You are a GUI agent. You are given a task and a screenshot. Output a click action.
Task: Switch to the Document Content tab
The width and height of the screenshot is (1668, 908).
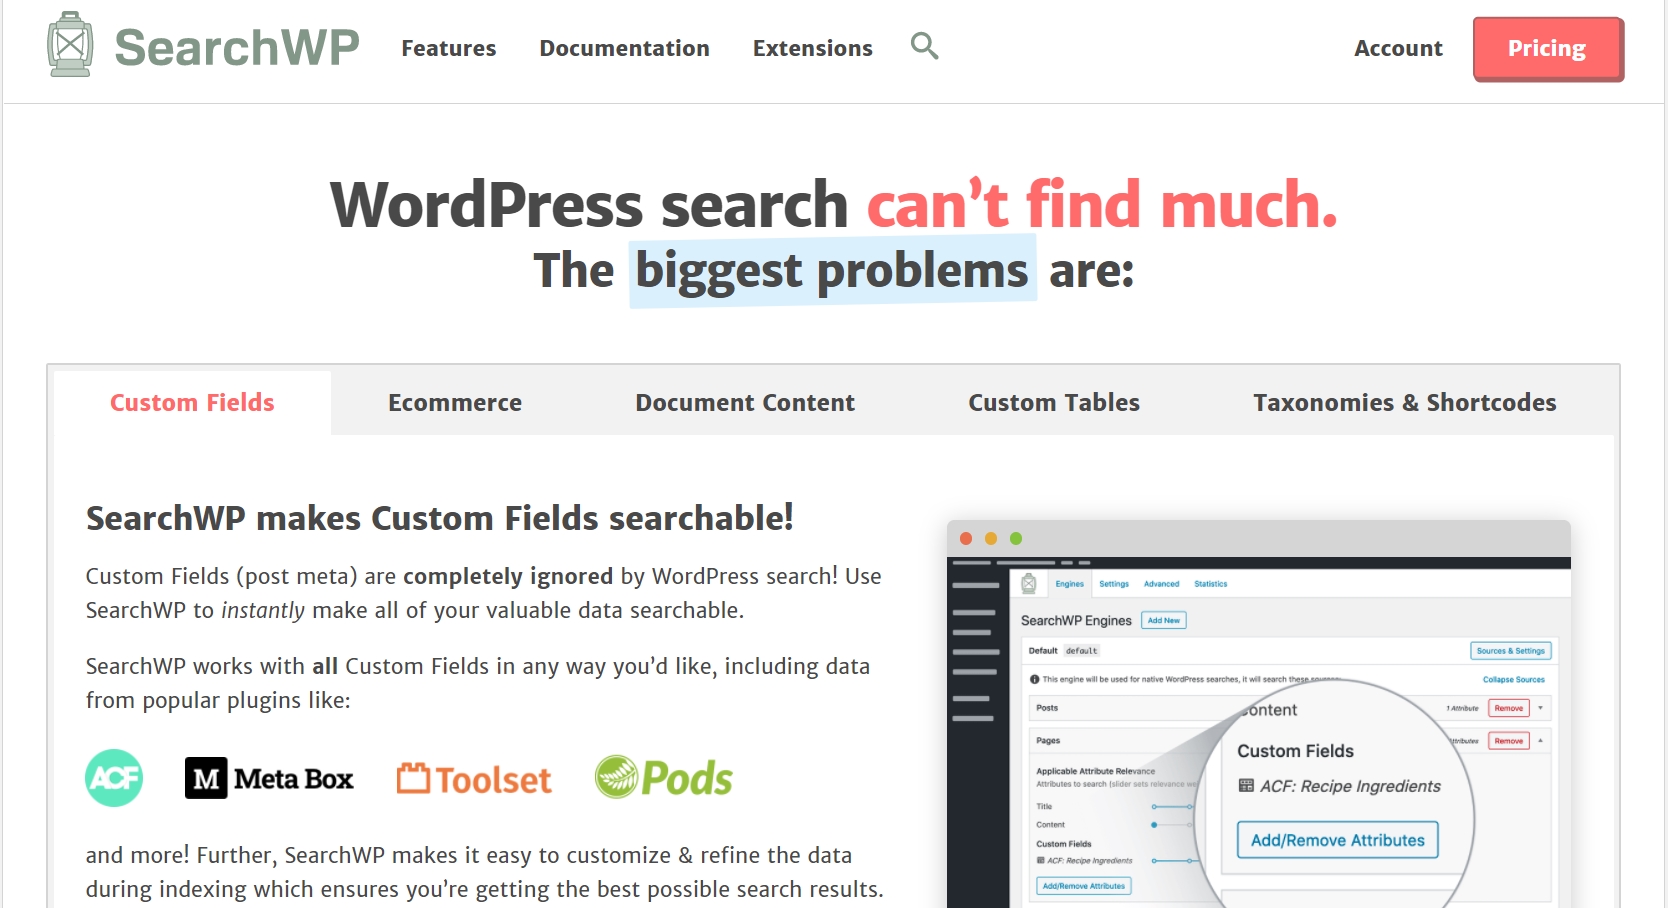[745, 403]
